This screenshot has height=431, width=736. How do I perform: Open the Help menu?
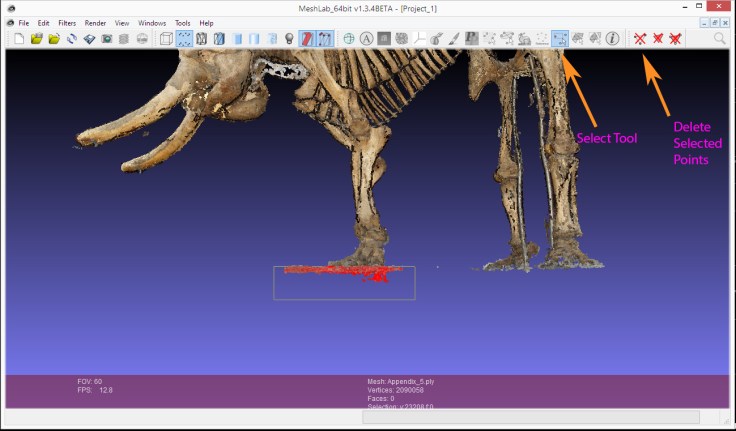(x=206, y=23)
